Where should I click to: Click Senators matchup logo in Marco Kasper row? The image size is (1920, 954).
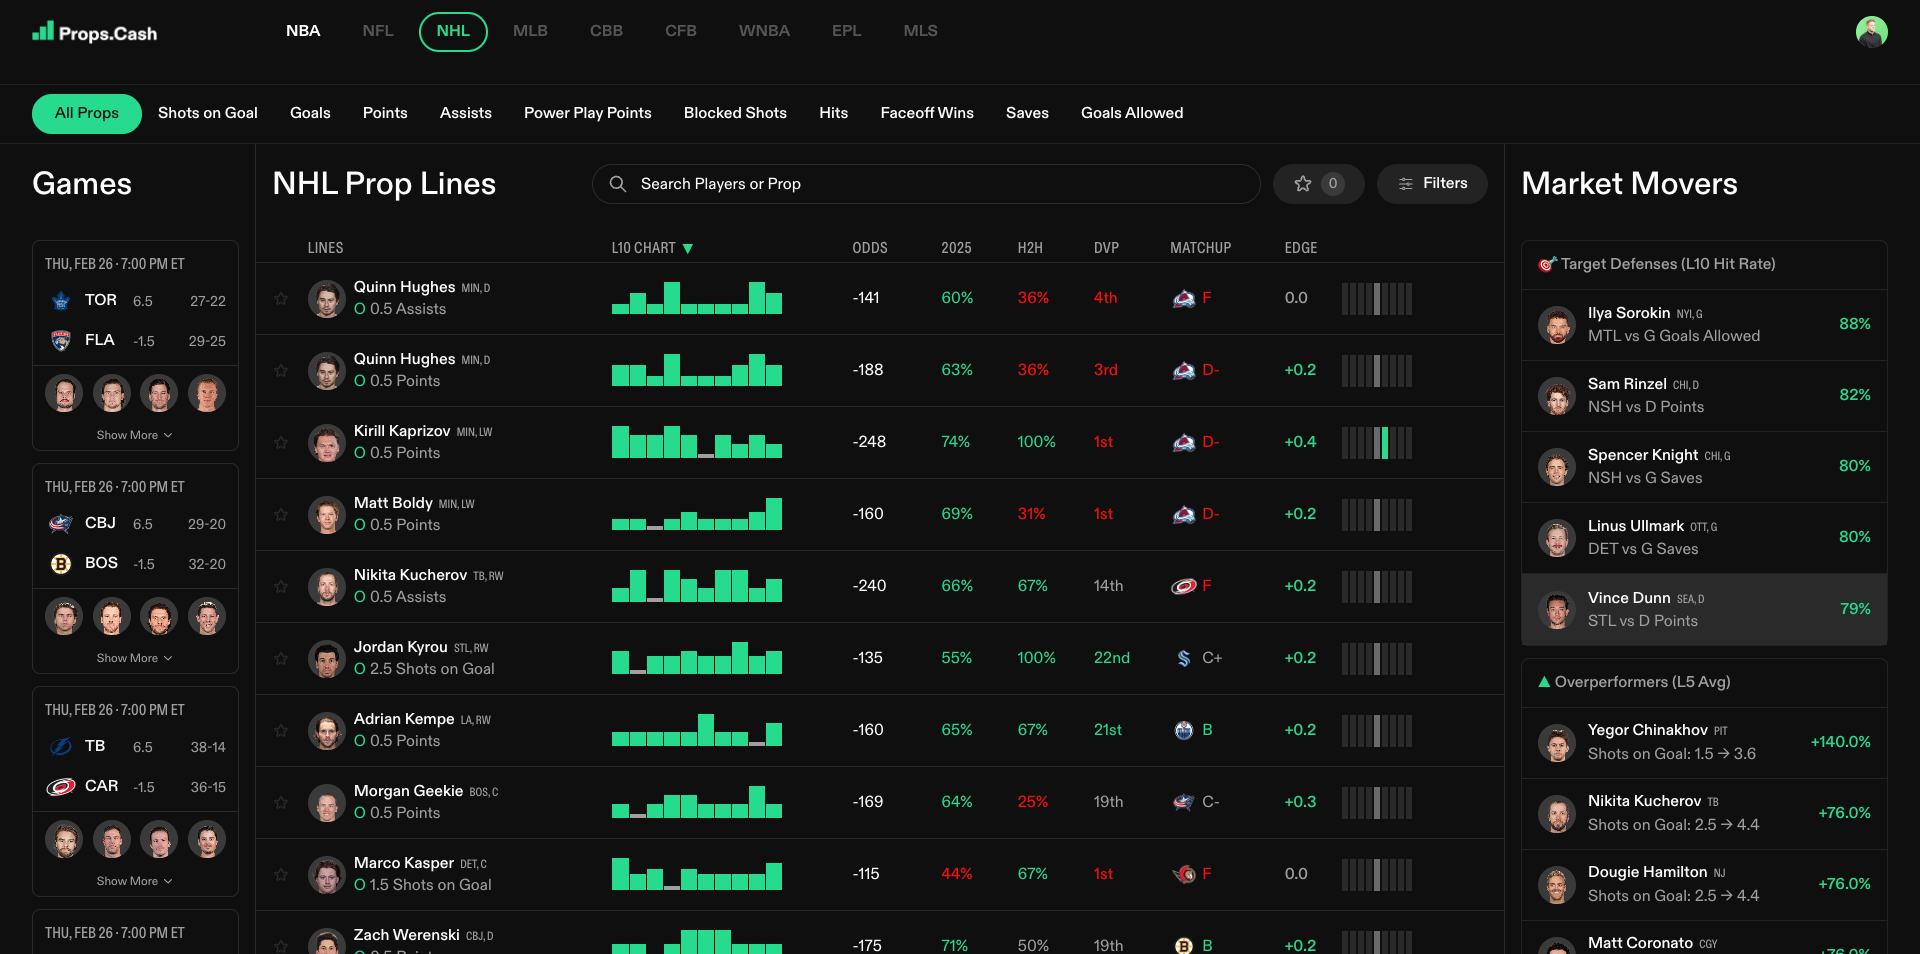[x=1184, y=874]
